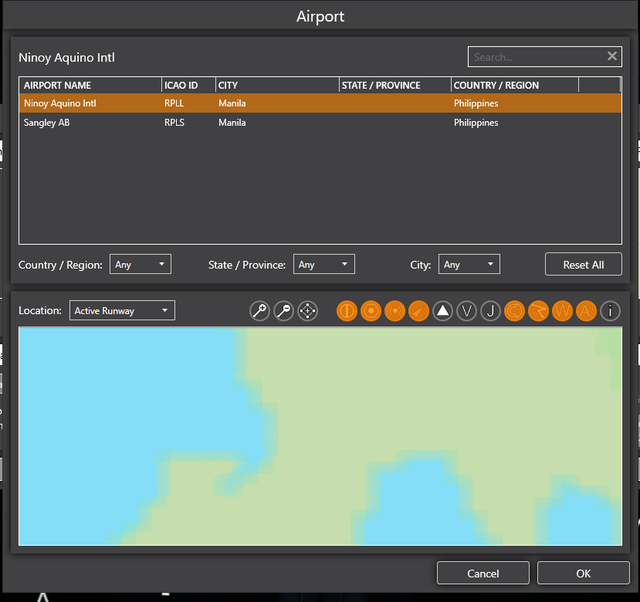
Task: Sort by the STATE / PROVINCE column header
Action: 395,85
